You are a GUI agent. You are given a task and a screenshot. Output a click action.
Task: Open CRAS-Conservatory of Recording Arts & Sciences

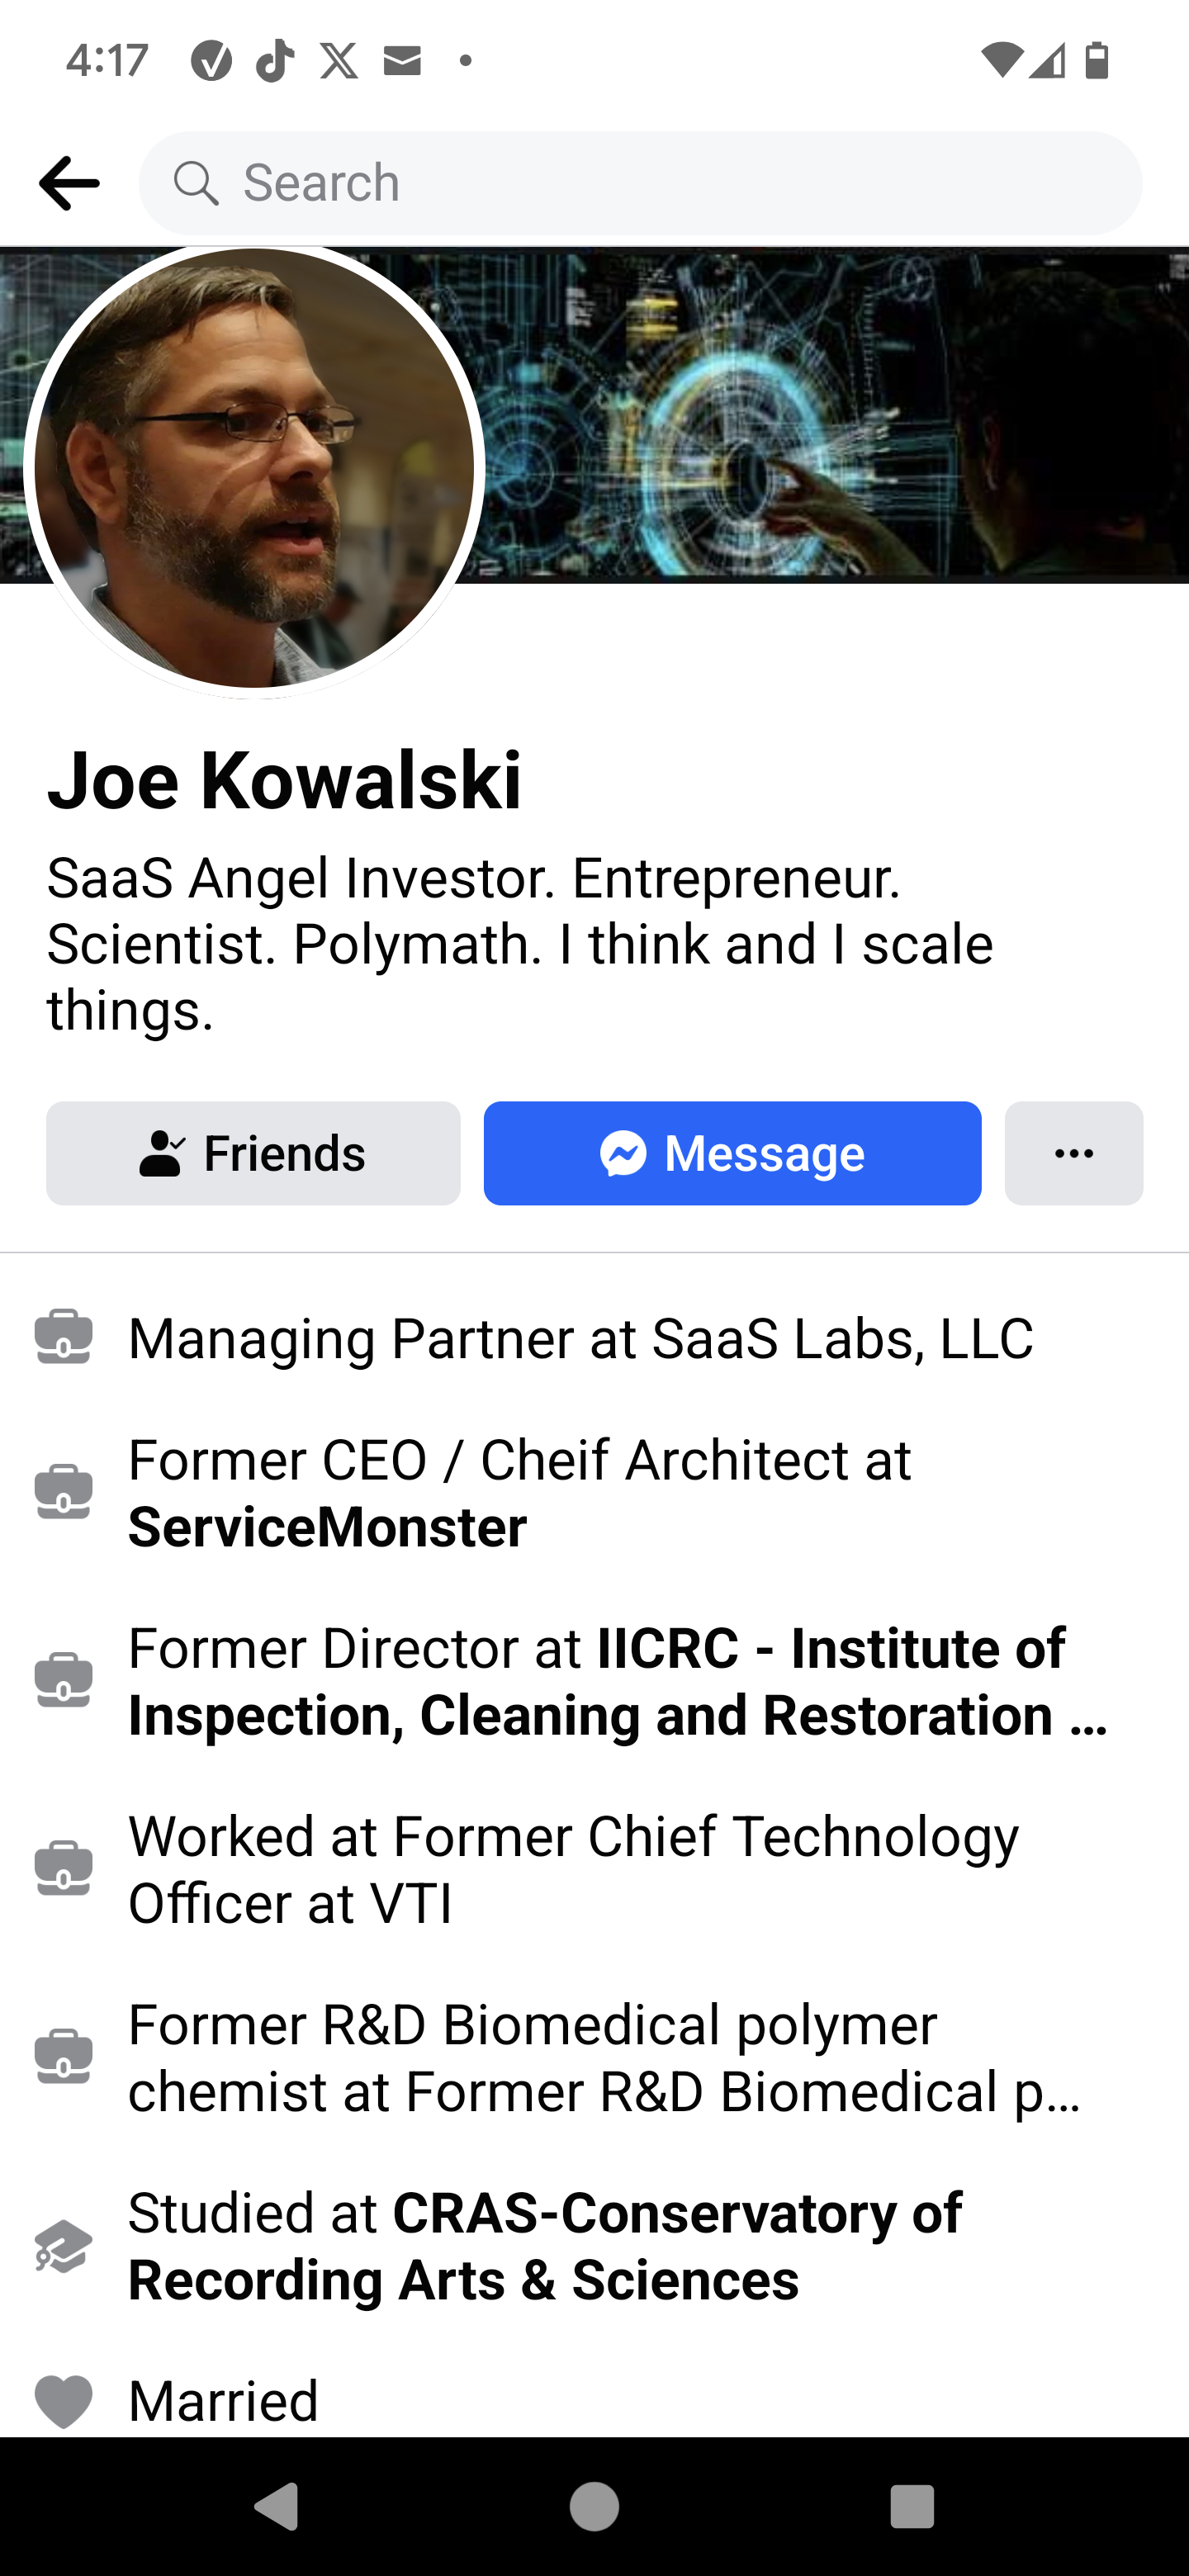pyautogui.click(x=545, y=2246)
